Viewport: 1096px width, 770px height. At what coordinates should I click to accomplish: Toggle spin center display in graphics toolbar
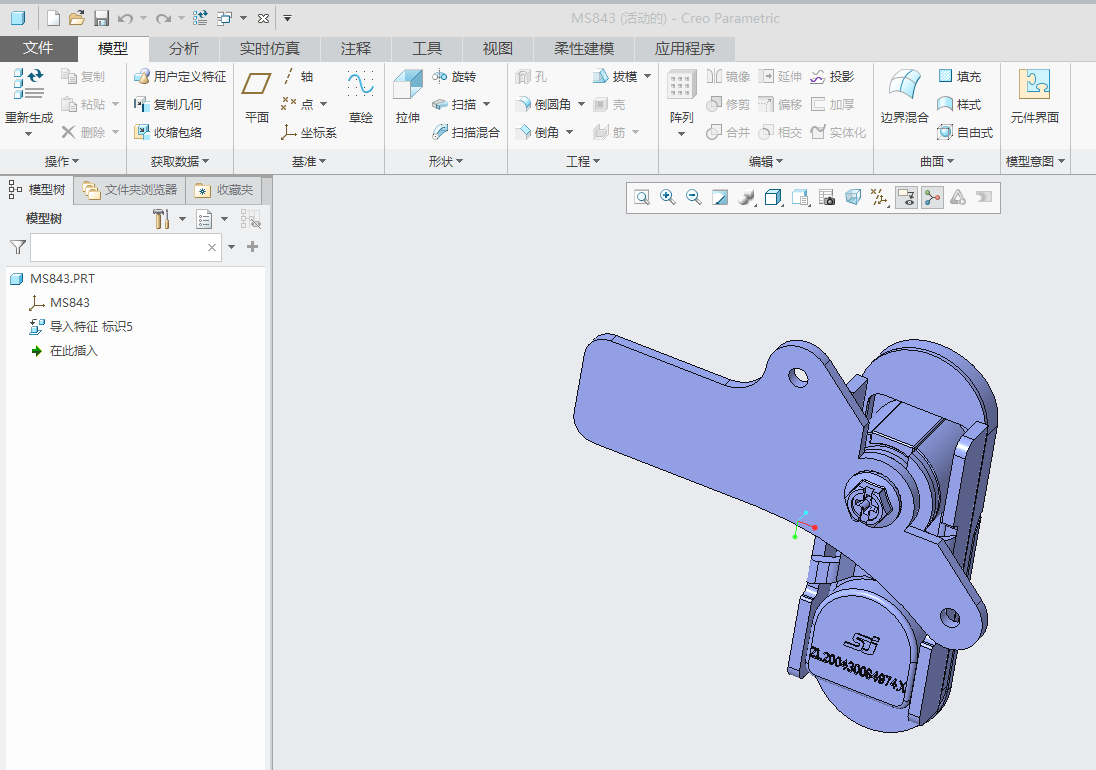[x=932, y=198]
